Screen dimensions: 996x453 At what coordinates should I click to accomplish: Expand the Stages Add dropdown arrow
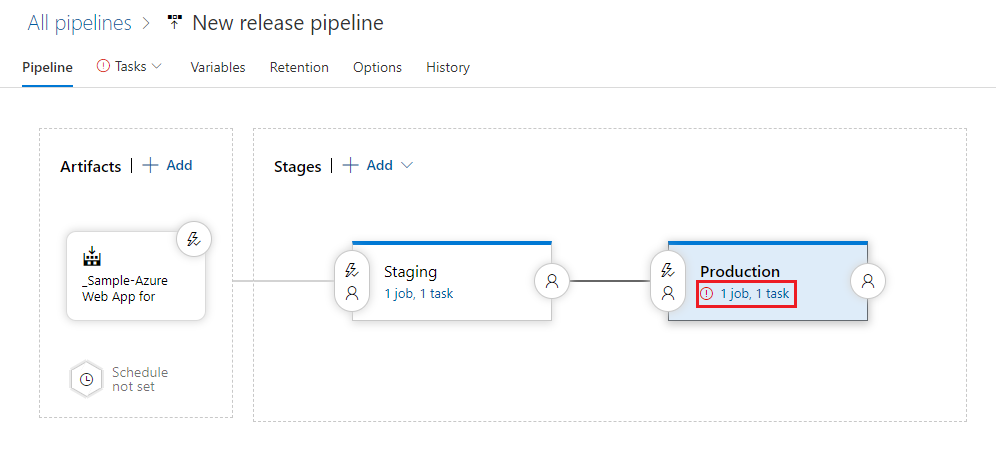[x=407, y=166]
